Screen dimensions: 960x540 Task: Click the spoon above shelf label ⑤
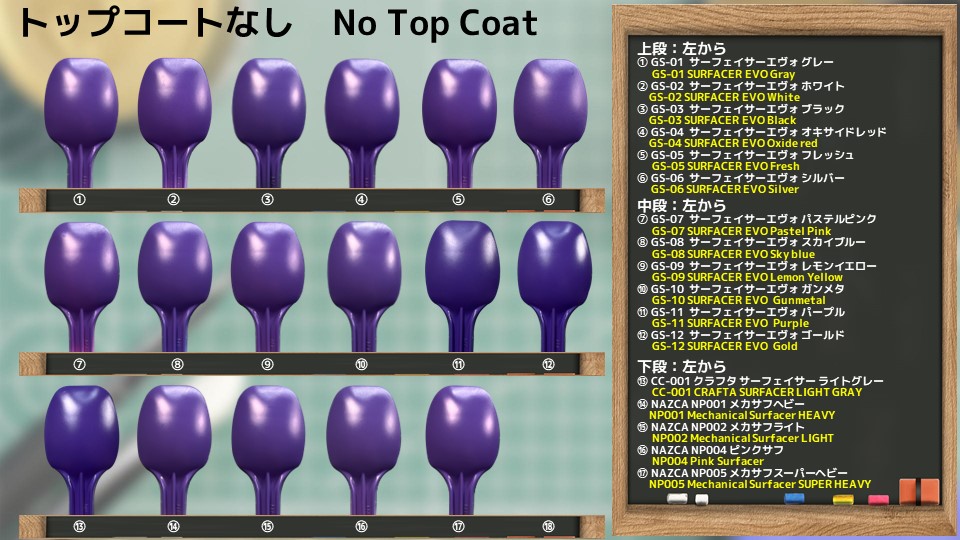tap(459, 122)
